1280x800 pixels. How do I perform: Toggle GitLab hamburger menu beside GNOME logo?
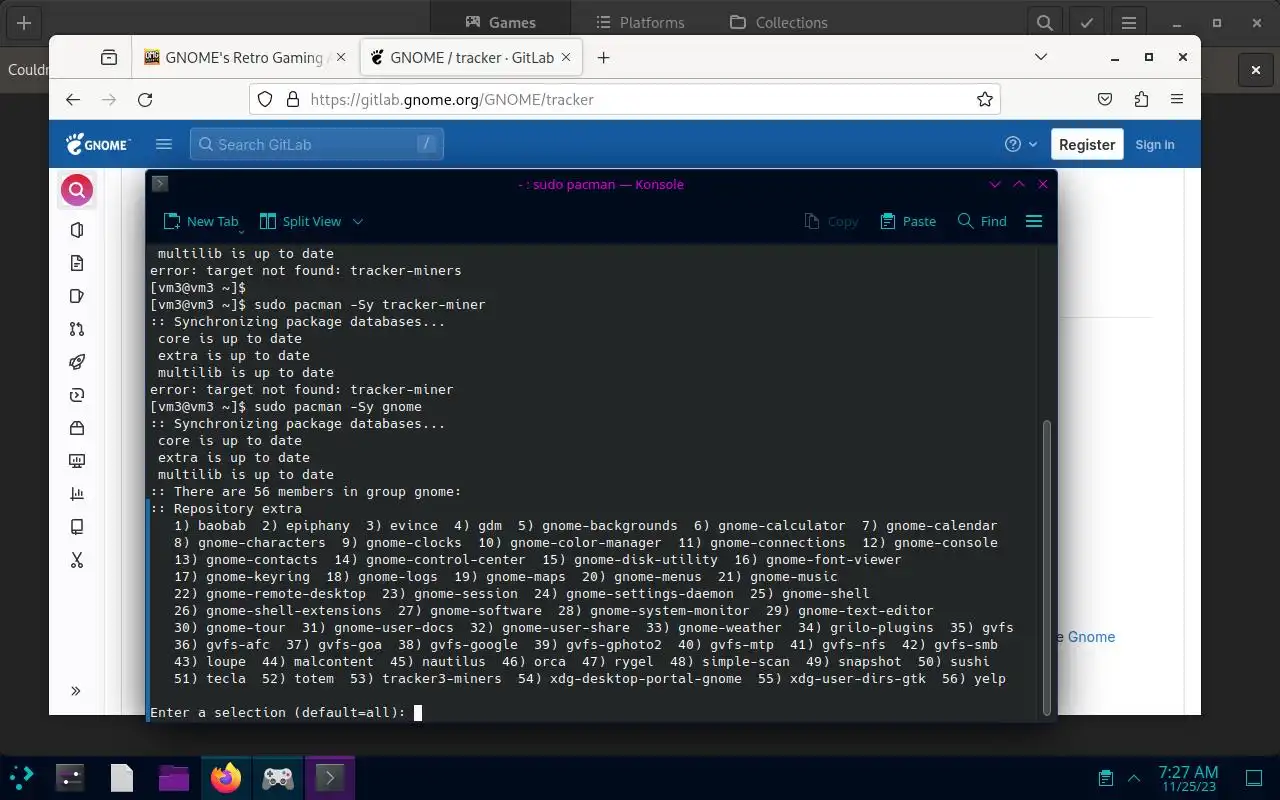click(x=164, y=144)
